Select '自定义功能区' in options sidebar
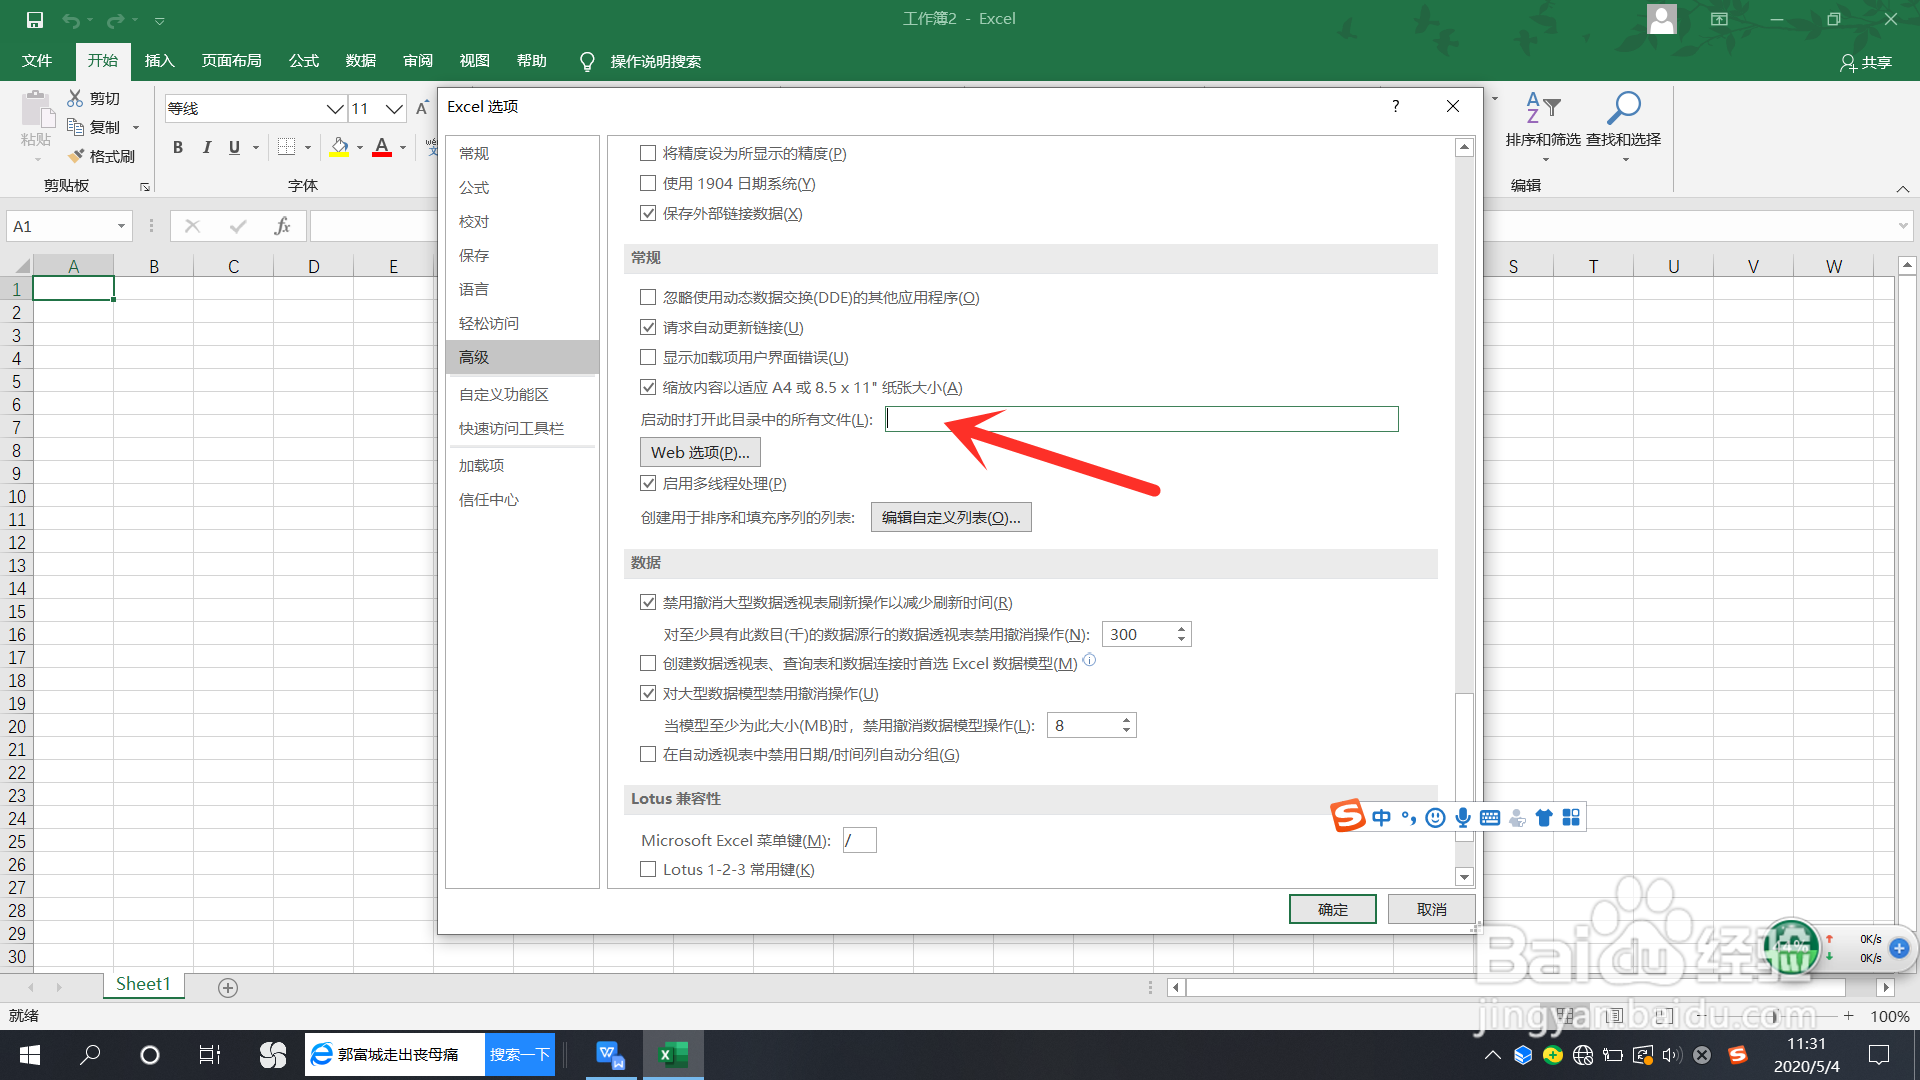This screenshot has height=1080, width=1920. pyautogui.click(x=522, y=395)
